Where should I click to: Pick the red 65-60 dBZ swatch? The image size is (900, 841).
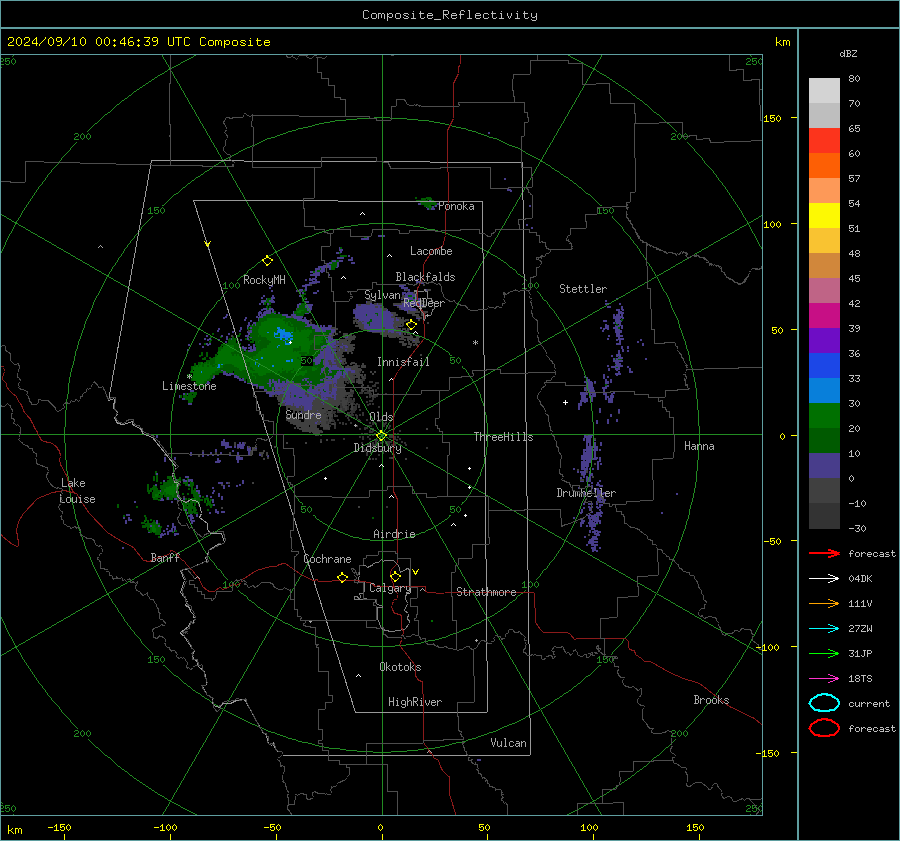[824, 141]
